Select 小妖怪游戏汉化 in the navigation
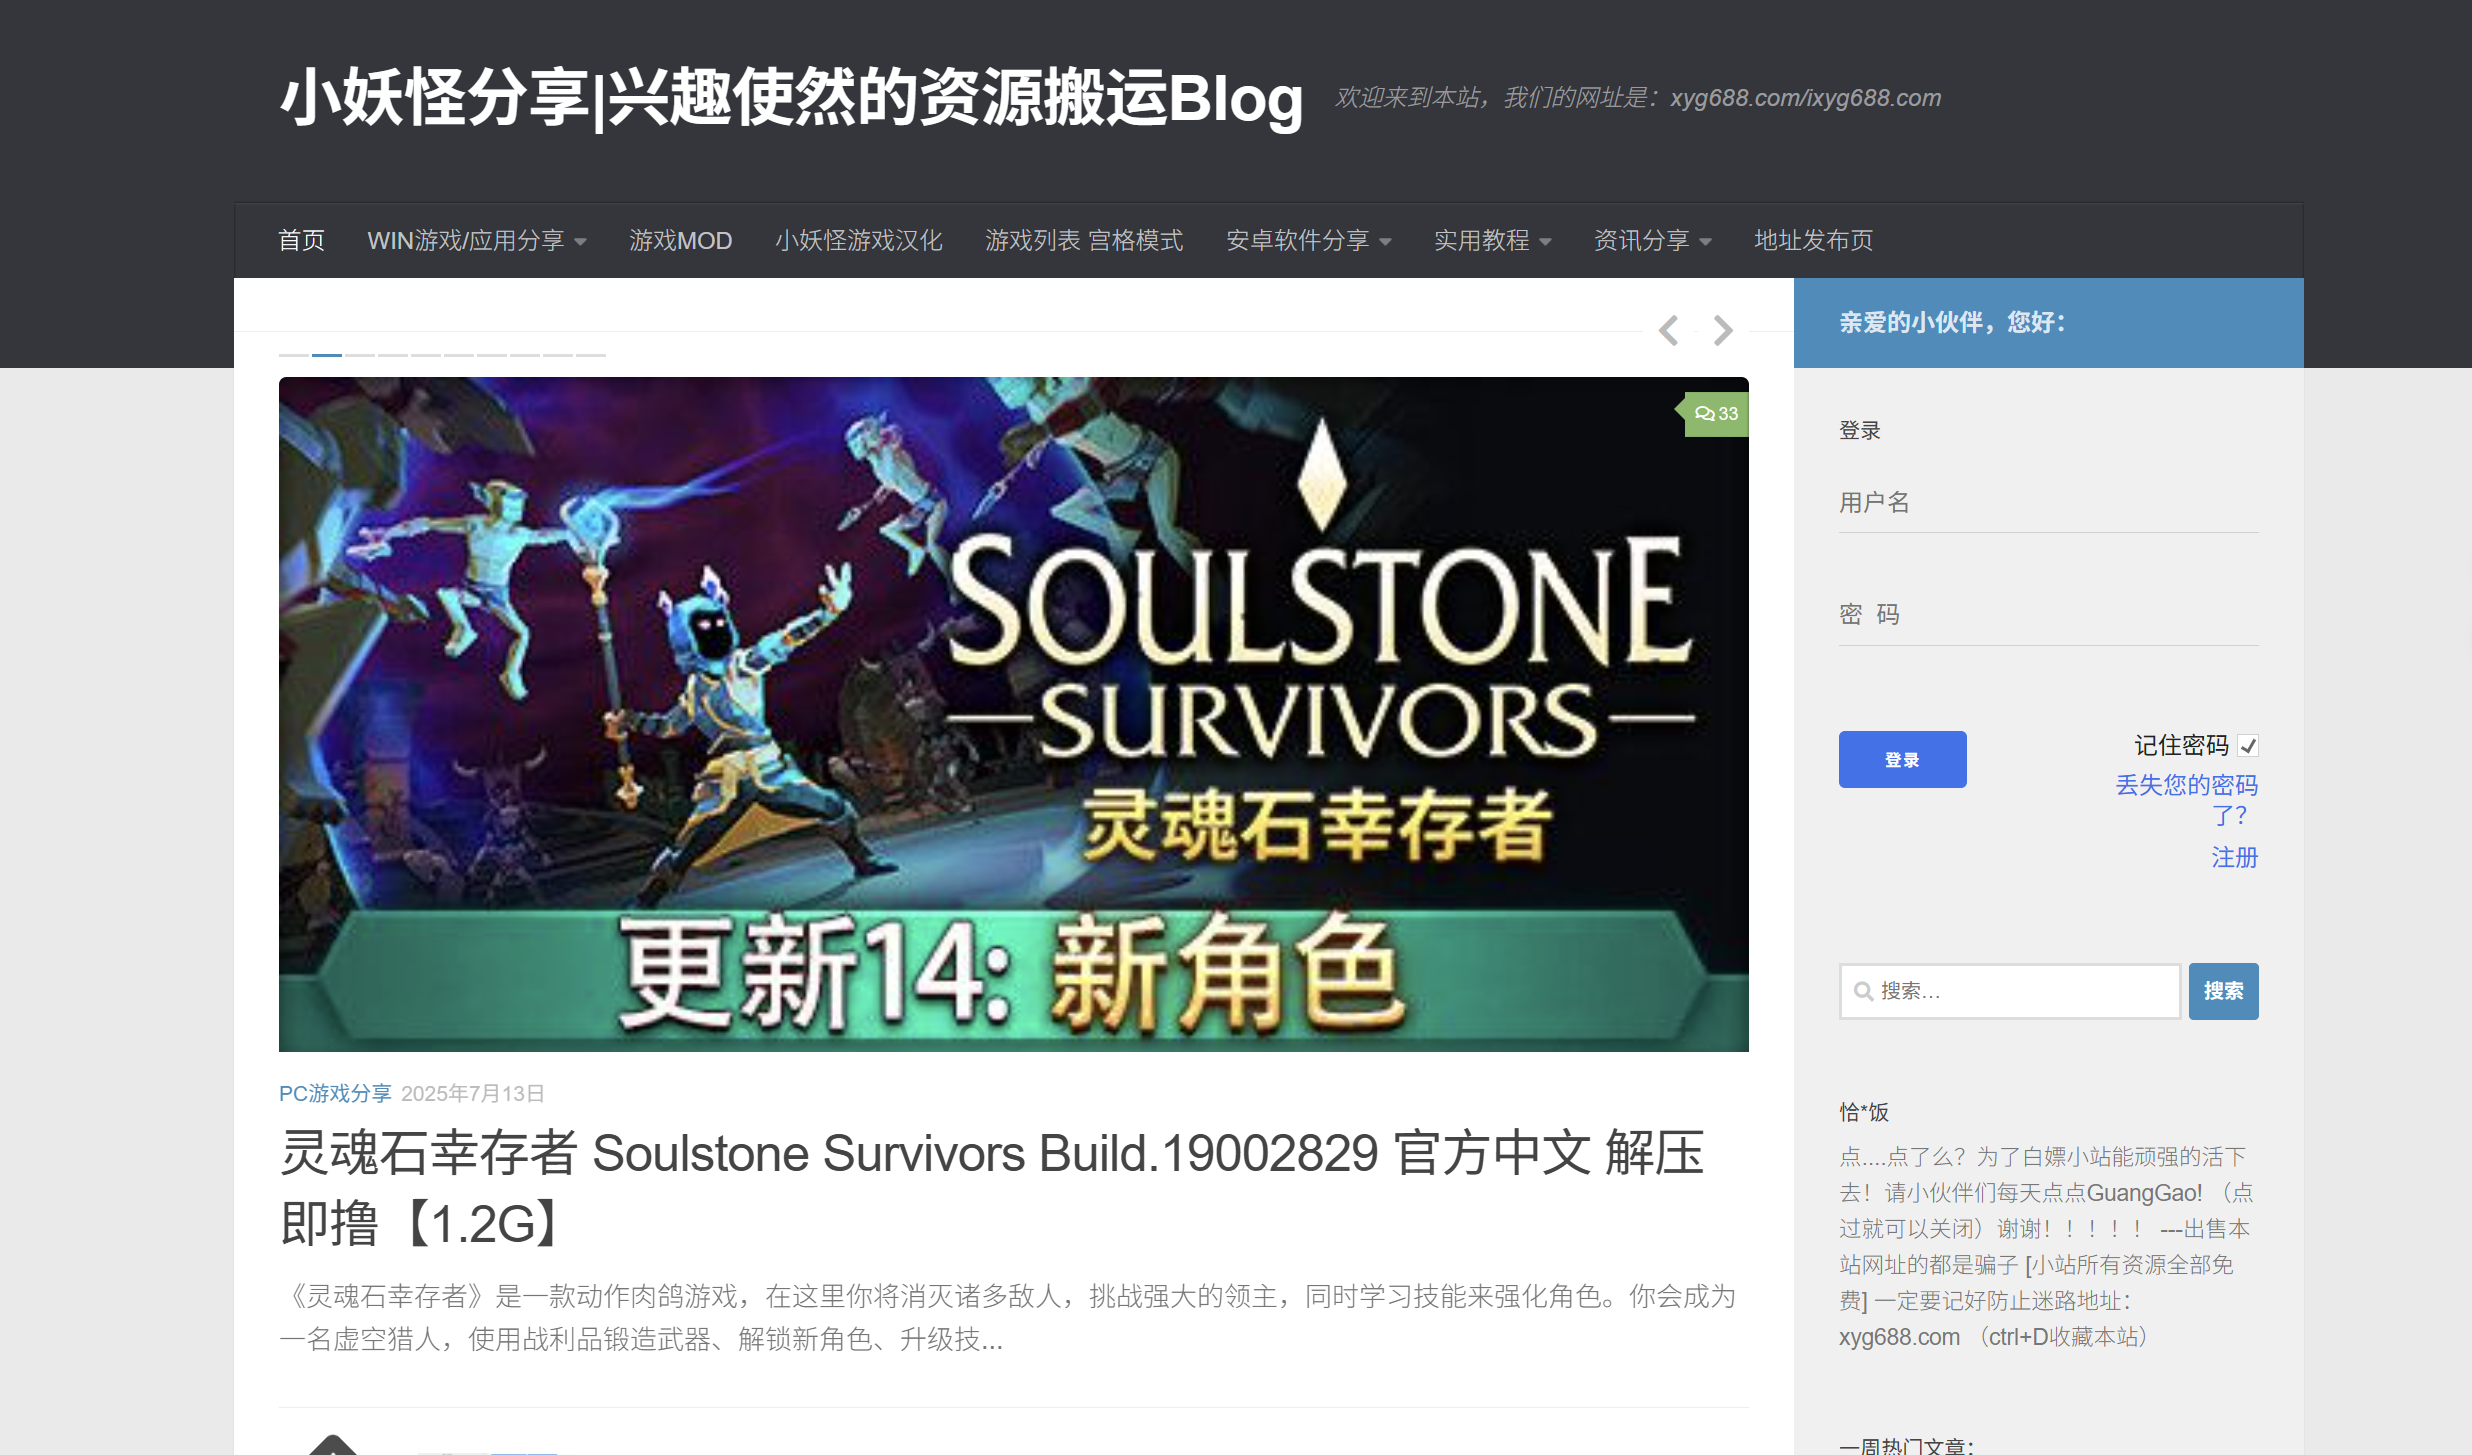Screen dimensions: 2472x1455 click(859, 241)
